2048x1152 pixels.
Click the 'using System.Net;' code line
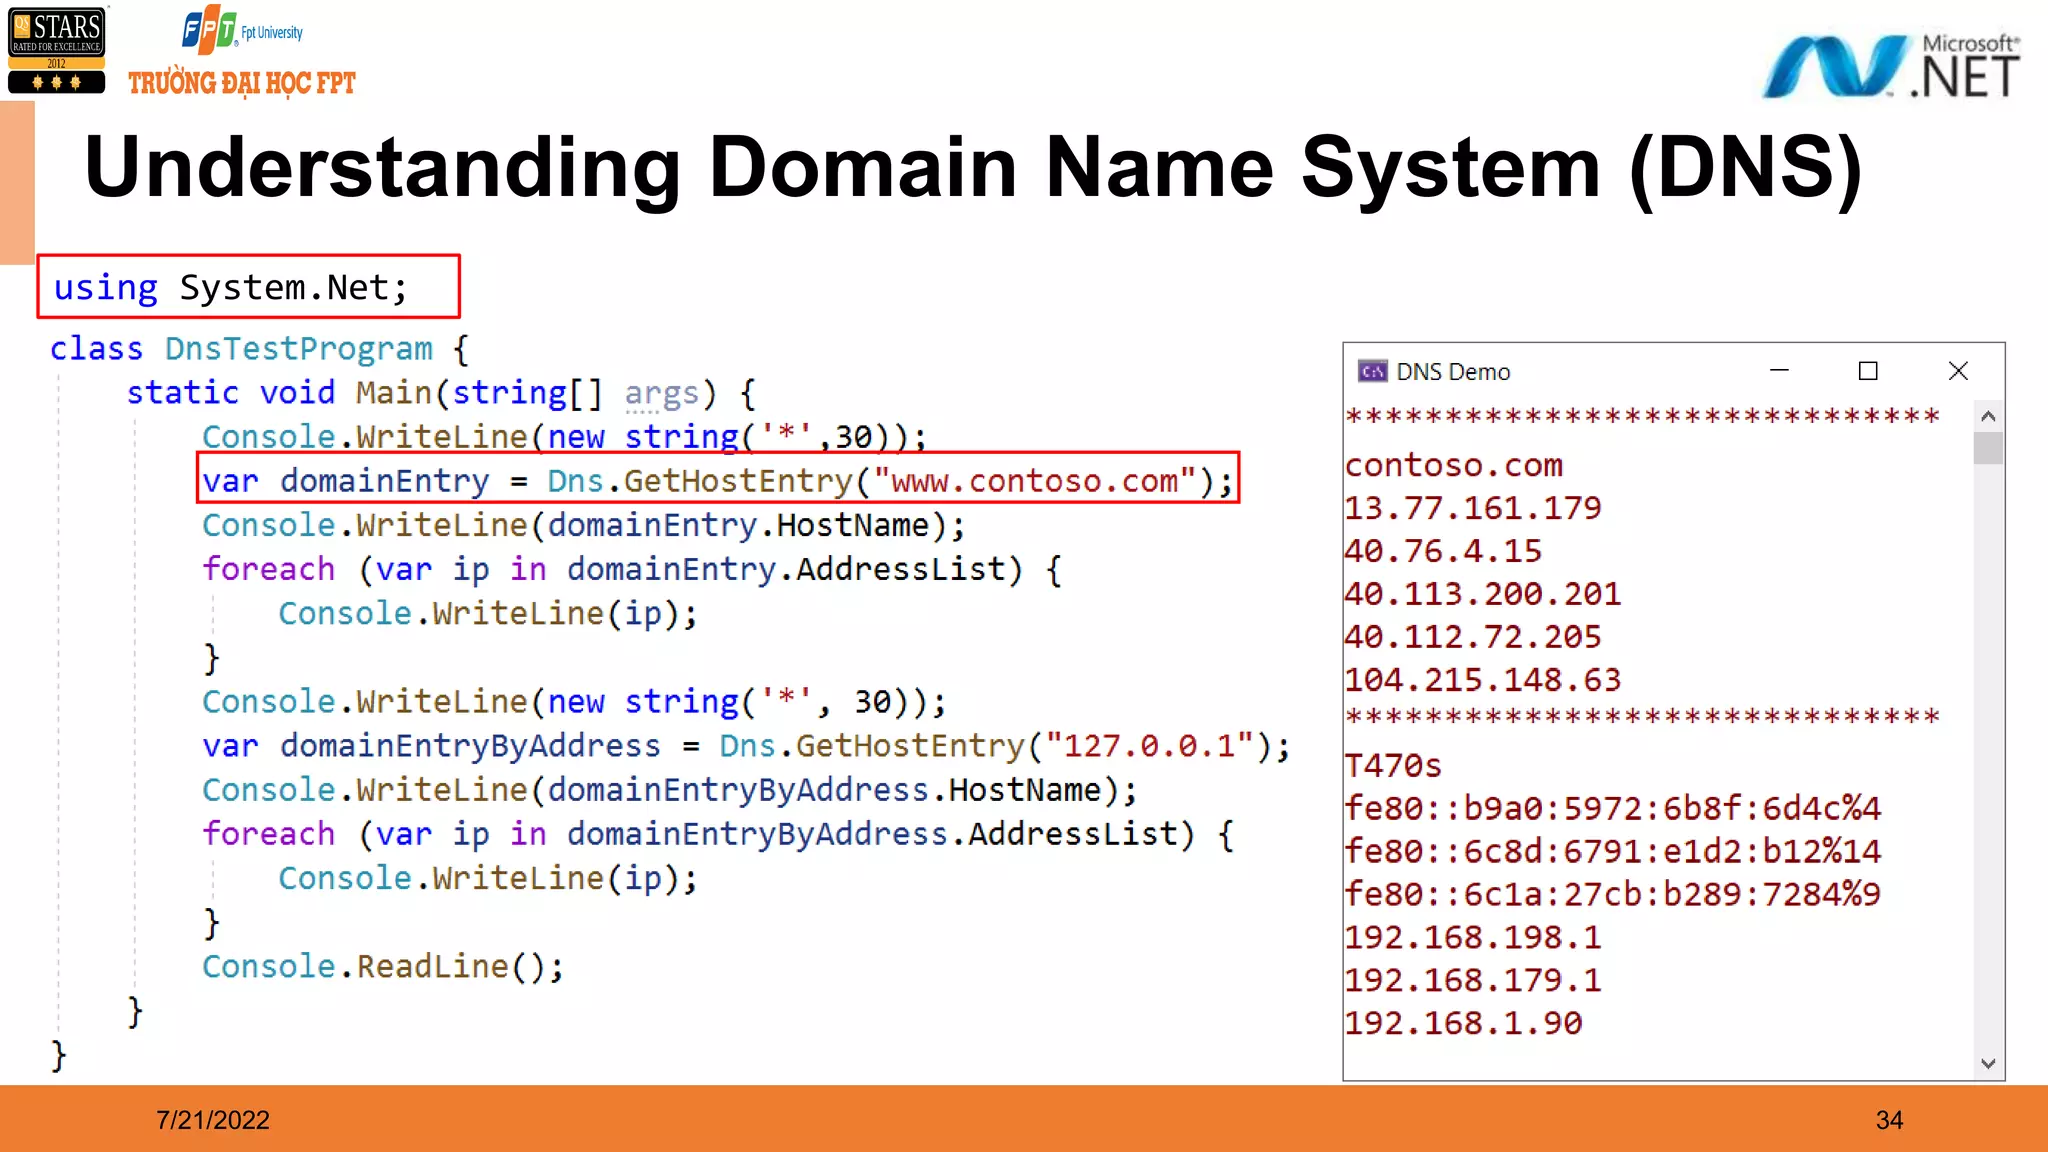click(x=231, y=288)
